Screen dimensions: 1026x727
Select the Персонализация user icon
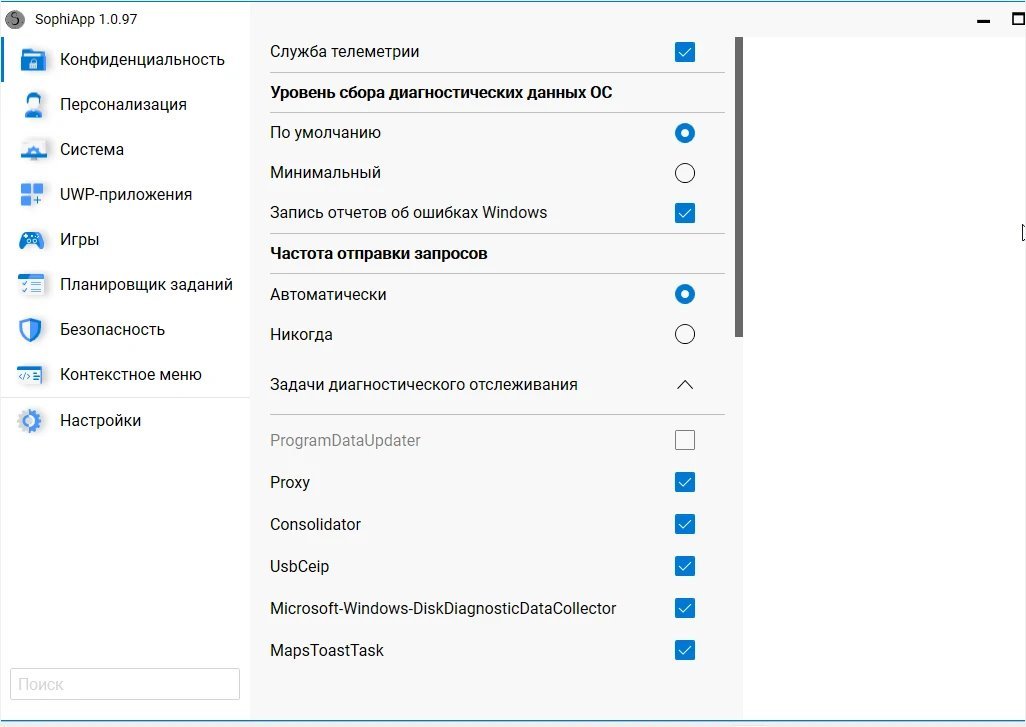[x=33, y=105]
